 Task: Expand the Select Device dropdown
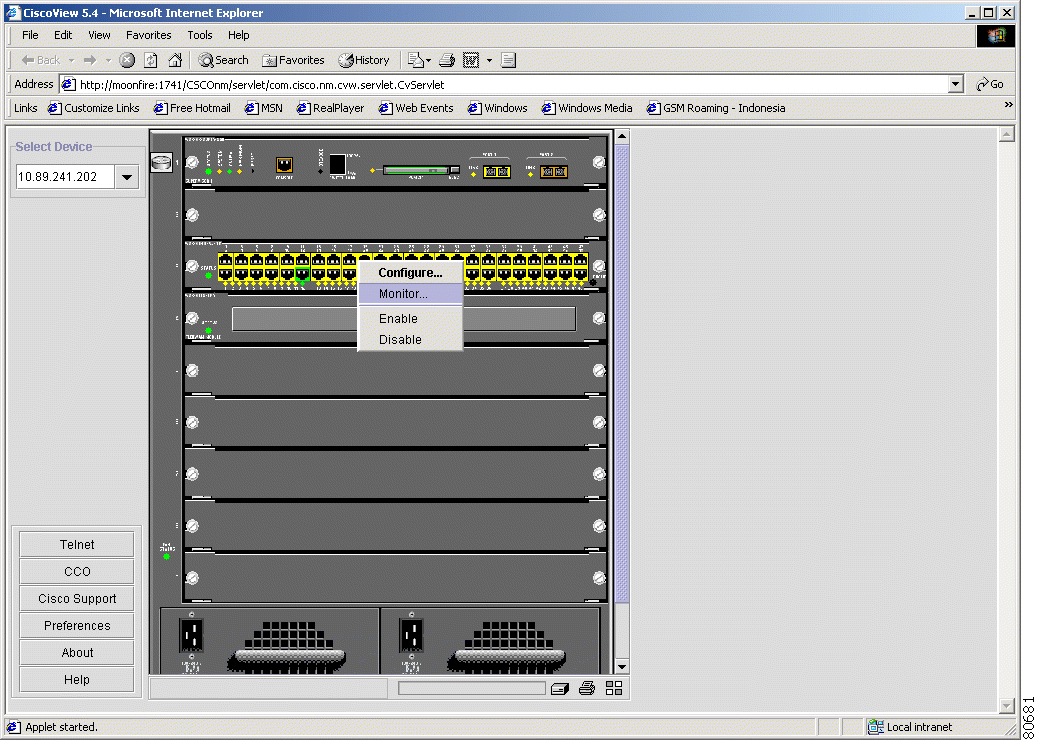click(x=127, y=178)
